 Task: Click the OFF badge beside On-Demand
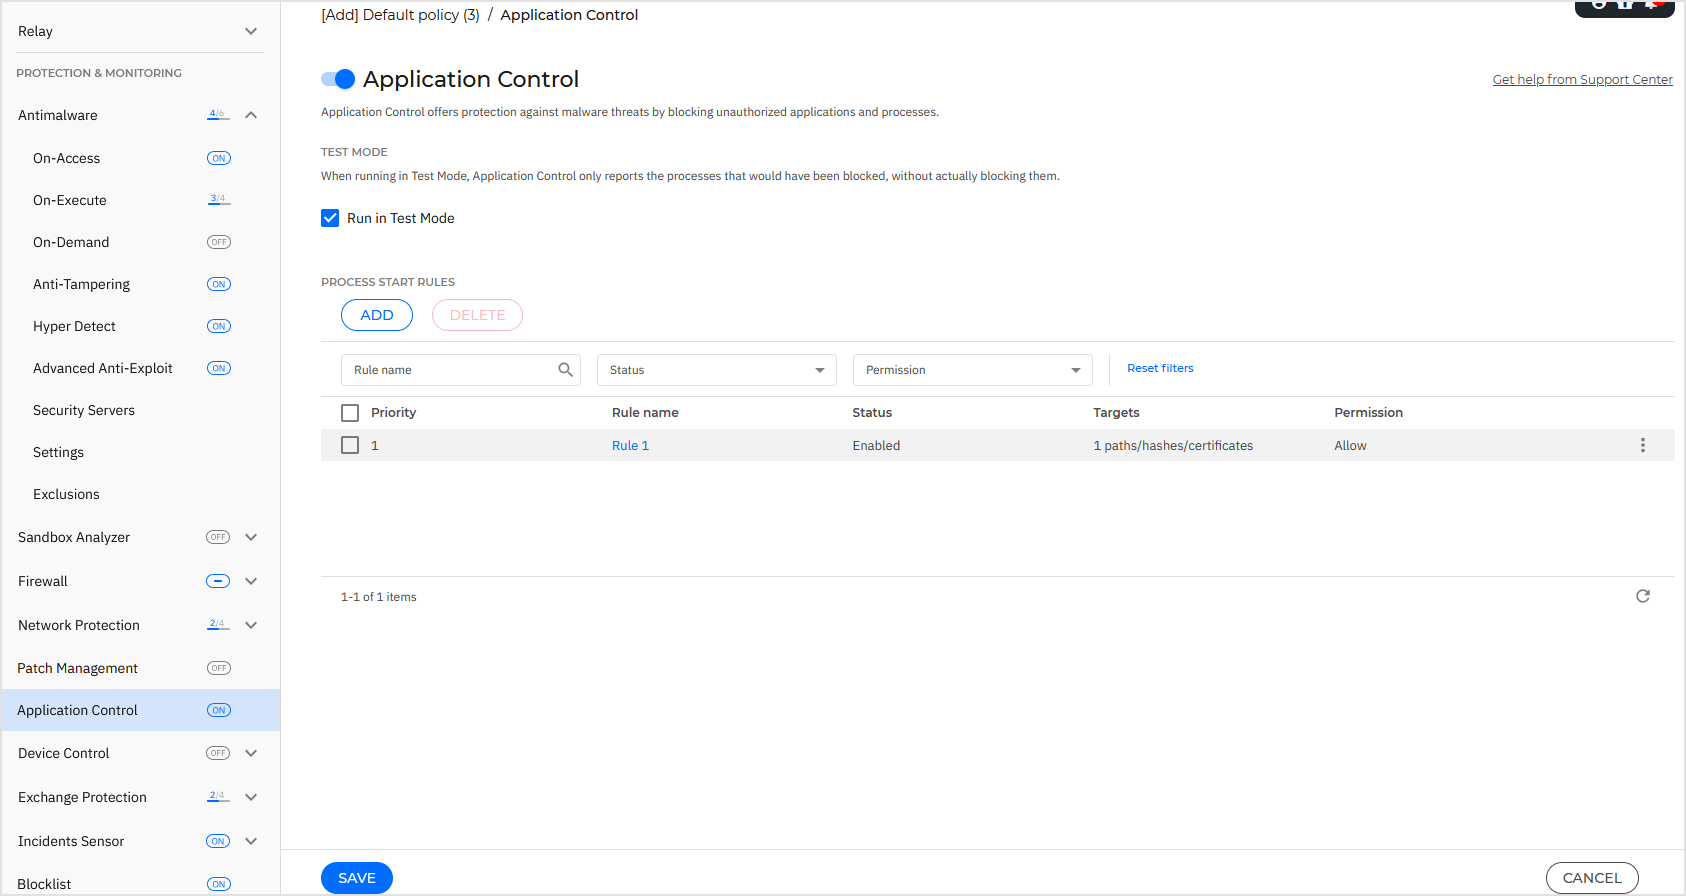(x=219, y=242)
